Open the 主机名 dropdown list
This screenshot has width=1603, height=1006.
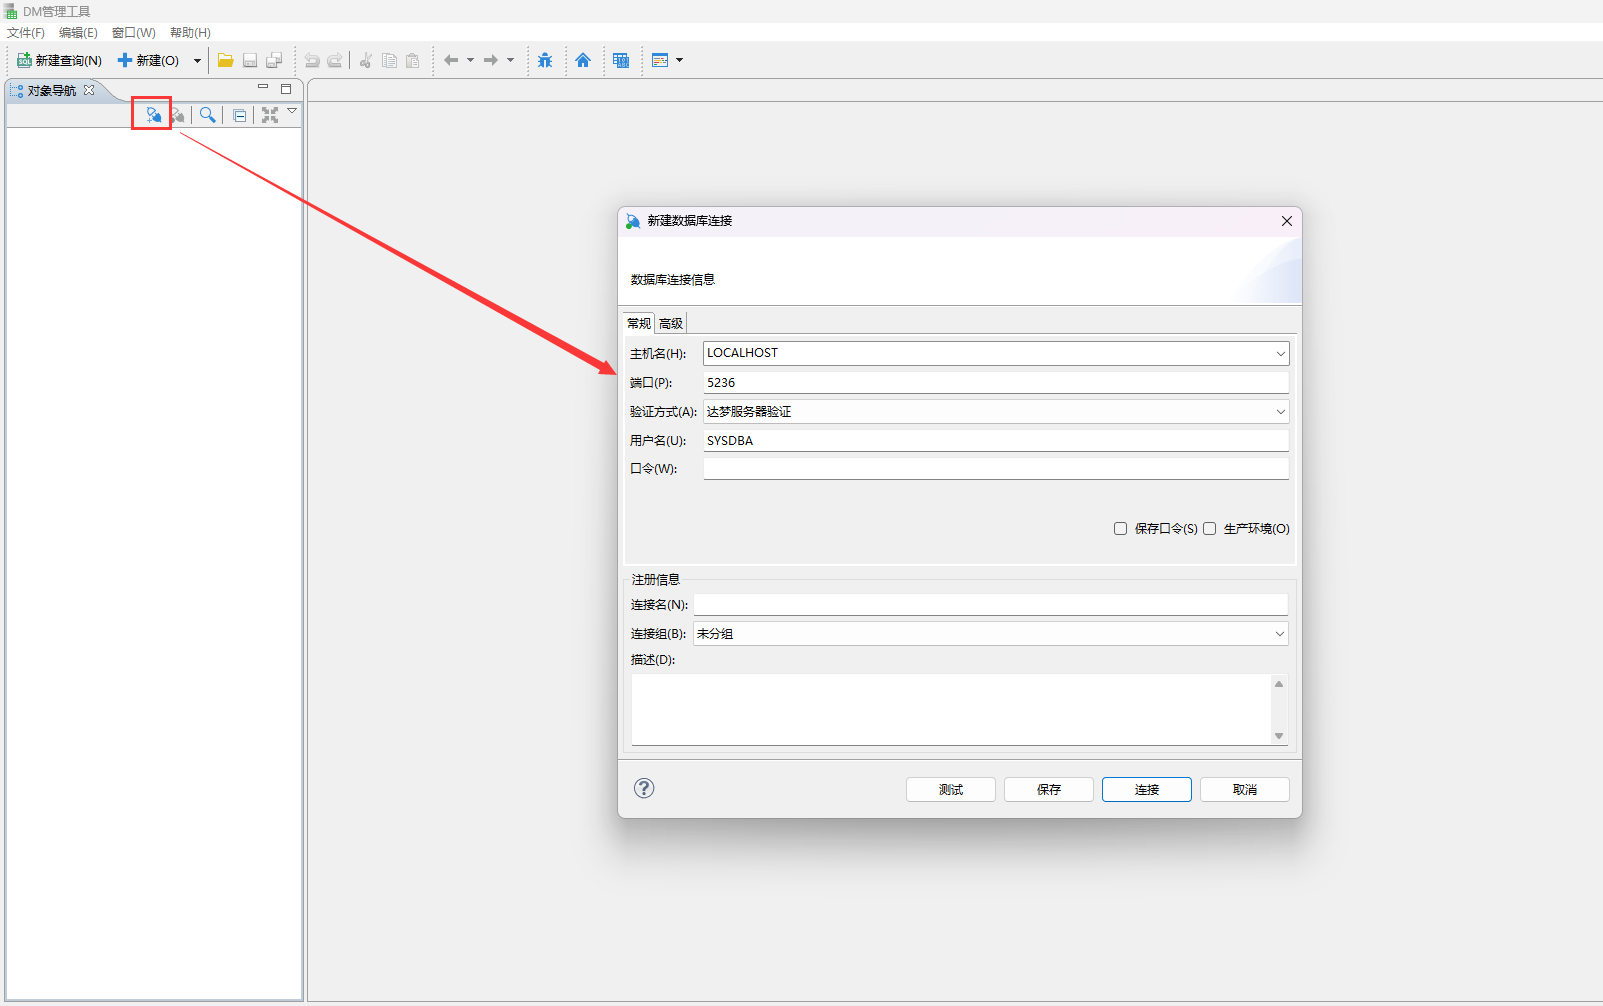click(x=1280, y=354)
